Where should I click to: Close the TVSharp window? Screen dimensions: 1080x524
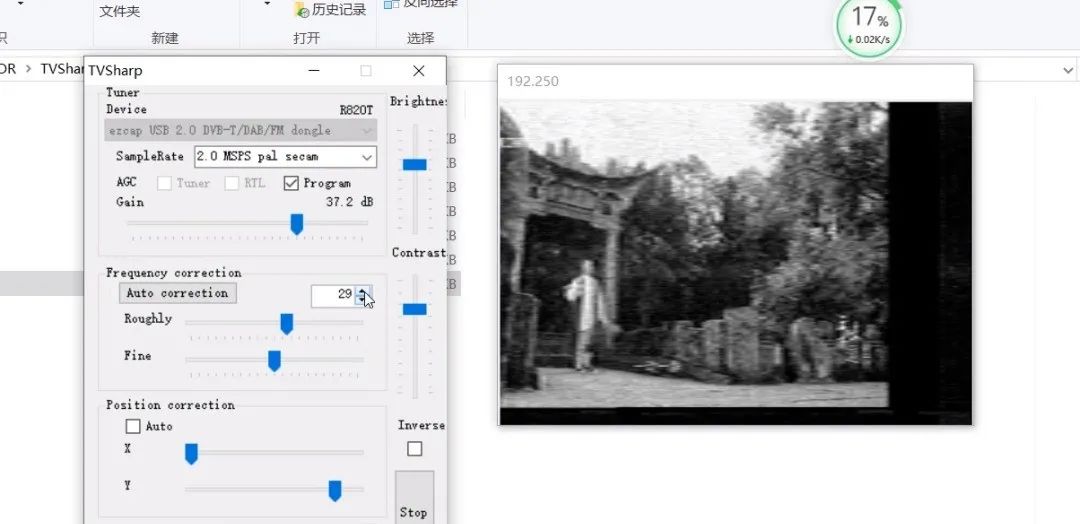pyautogui.click(x=419, y=71)
